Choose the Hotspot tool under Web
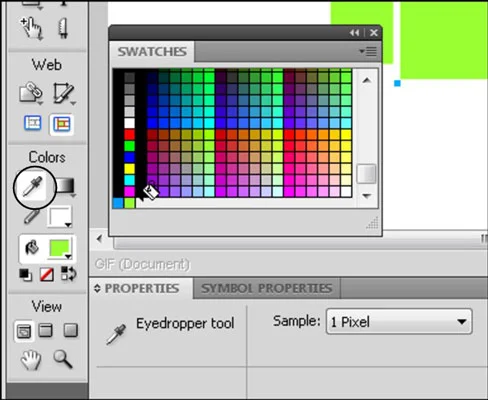The image size is (488, 400). (31, 92)
